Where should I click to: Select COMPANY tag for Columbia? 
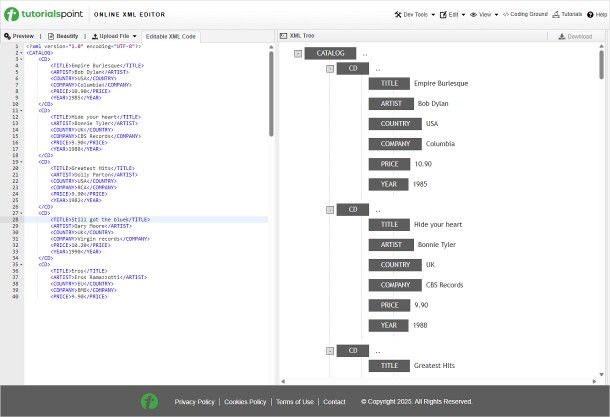point(395,144)
